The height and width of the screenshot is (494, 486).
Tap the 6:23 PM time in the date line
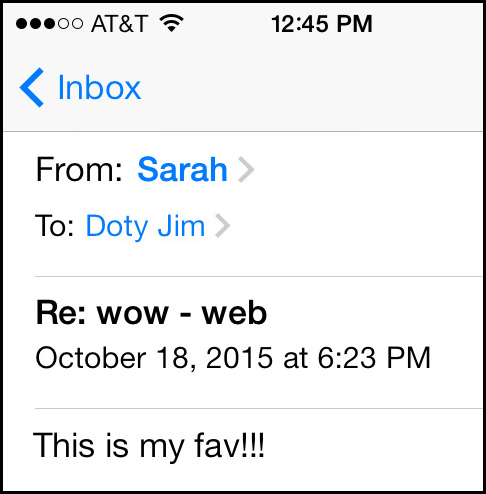(374, 358)
